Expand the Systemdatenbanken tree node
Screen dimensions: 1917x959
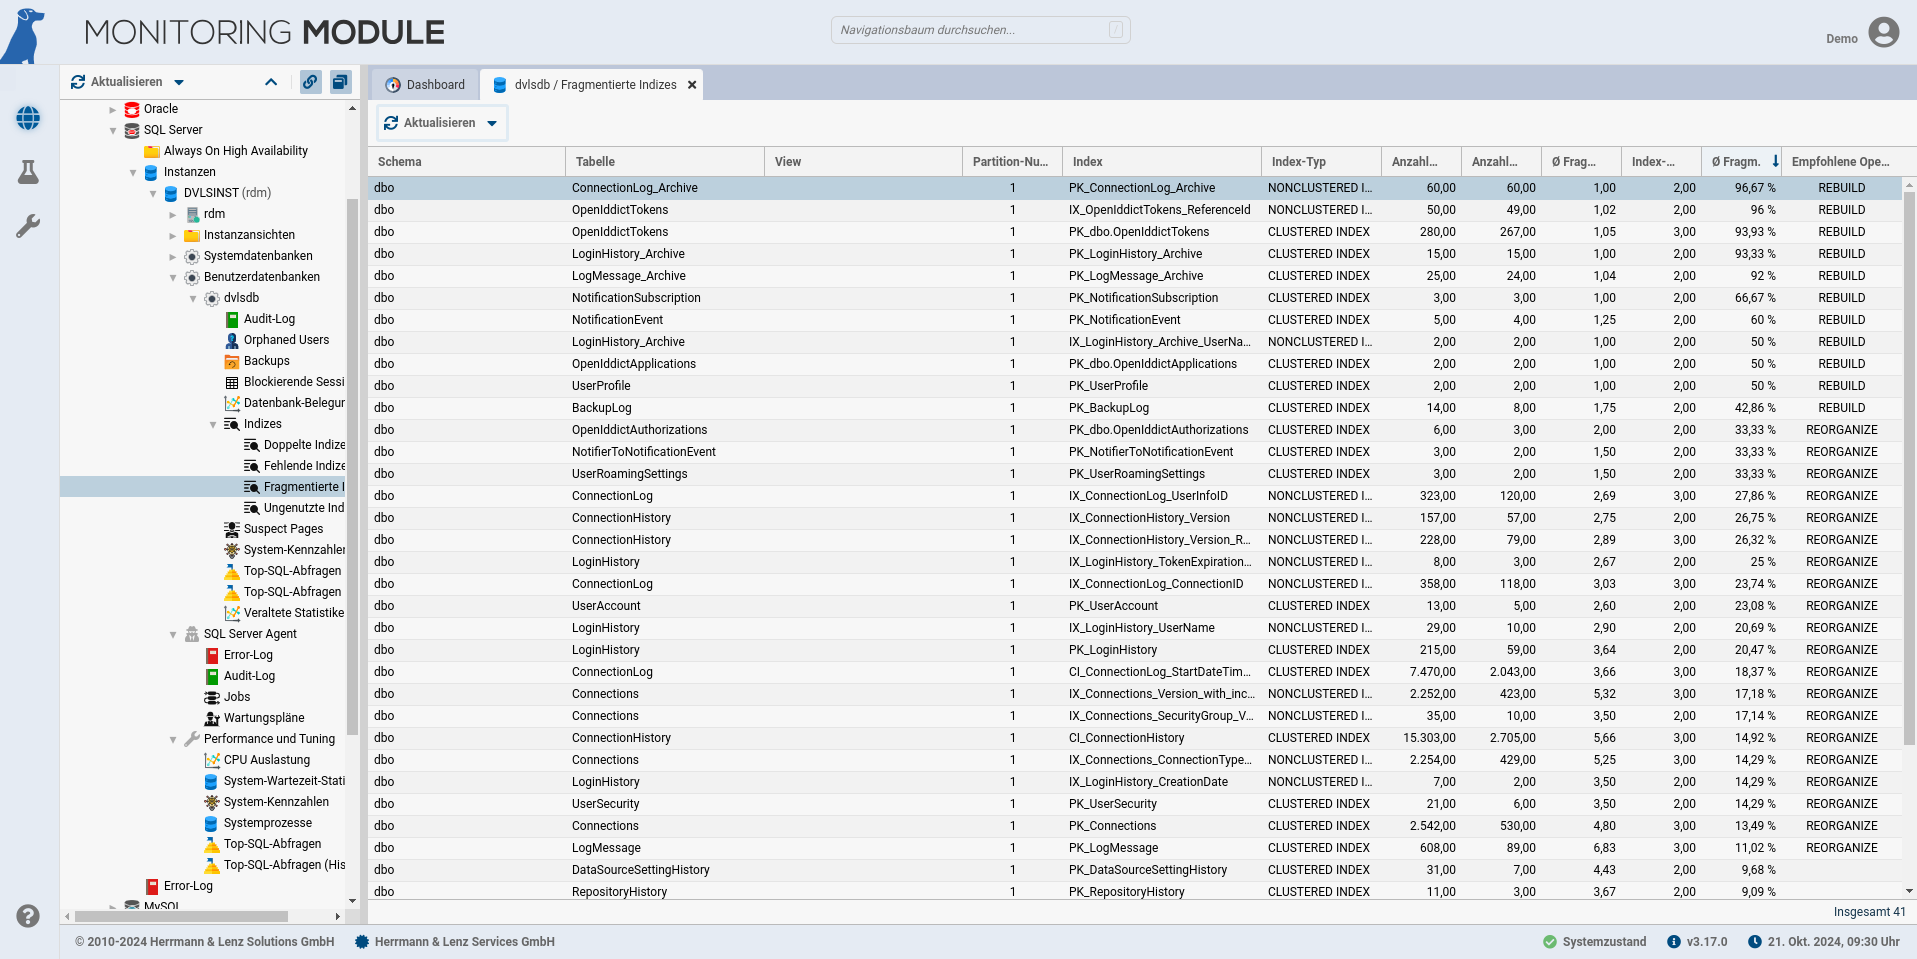[173, 256]
